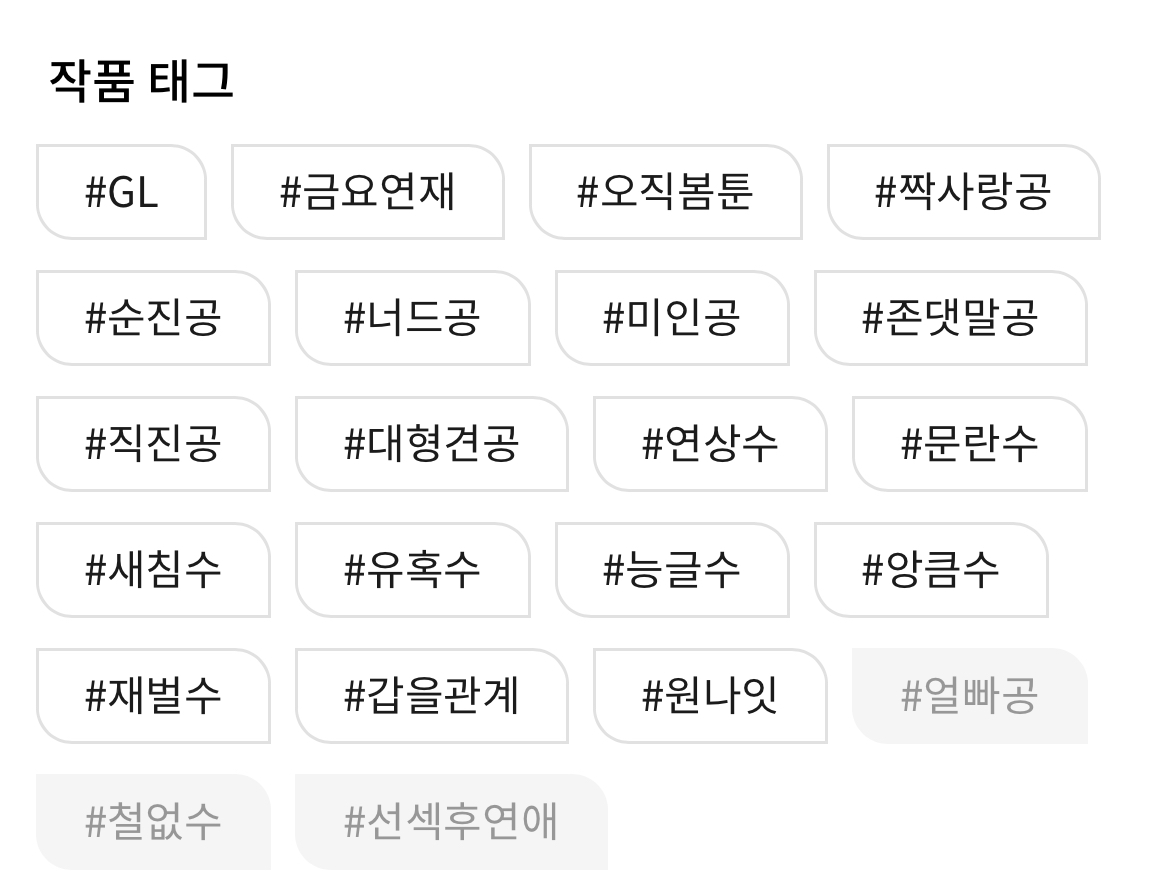Viewport: 1170px width, 895px height.
Task: Select the #대형견공 tag
Action: pyautogui.click(x=431, y=444)
